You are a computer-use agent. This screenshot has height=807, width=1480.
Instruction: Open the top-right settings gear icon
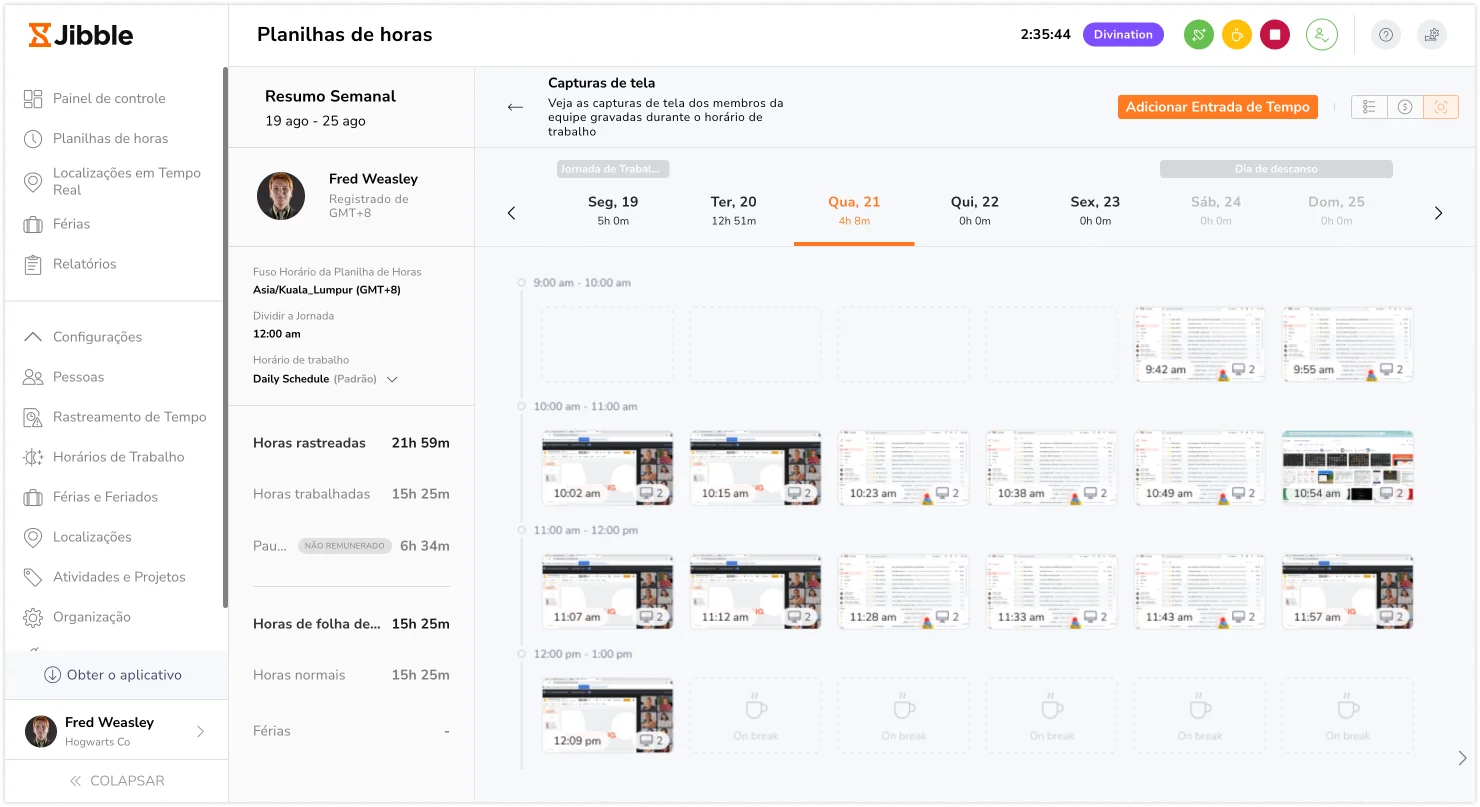1432,35
